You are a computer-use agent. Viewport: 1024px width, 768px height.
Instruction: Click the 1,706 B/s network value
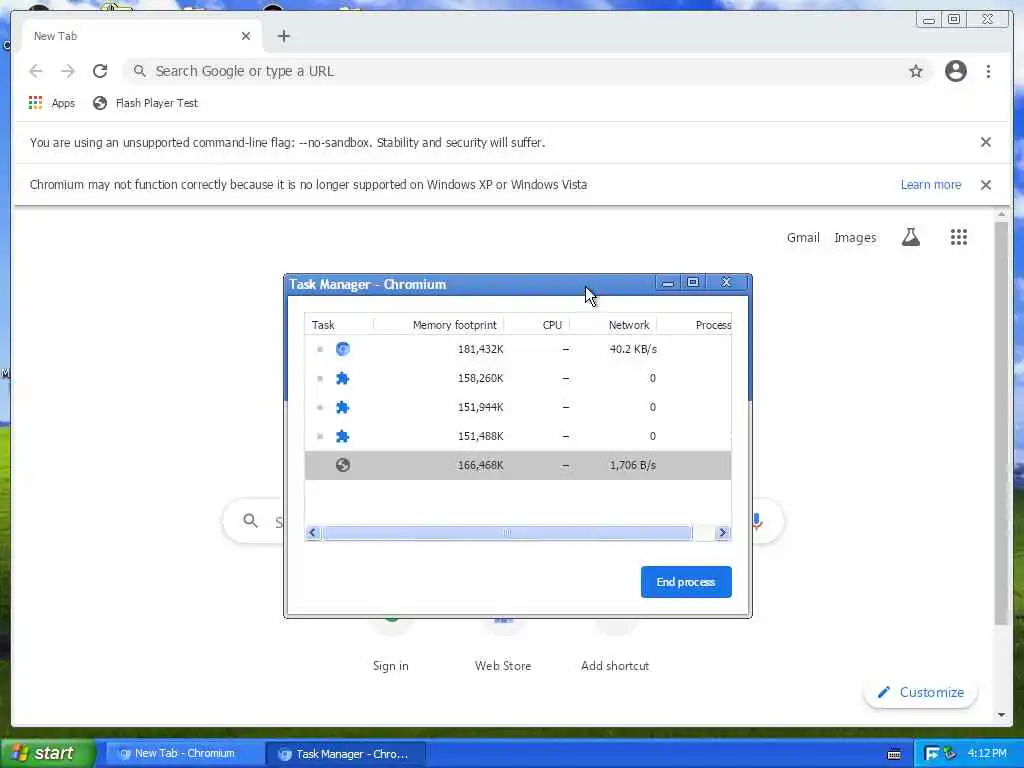(x=632, y=465)
